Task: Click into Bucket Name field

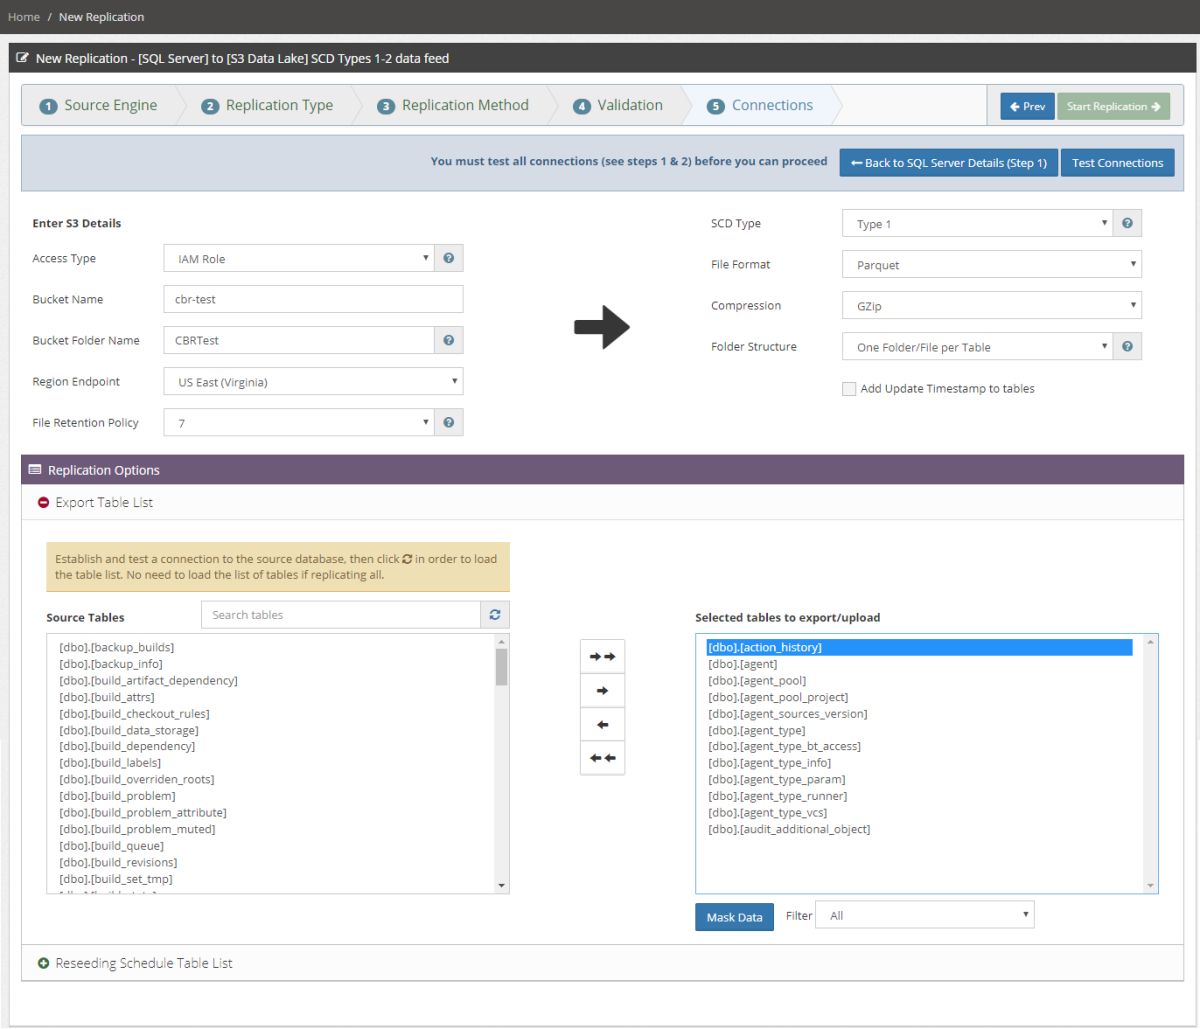Action: [x=314, y=299]
